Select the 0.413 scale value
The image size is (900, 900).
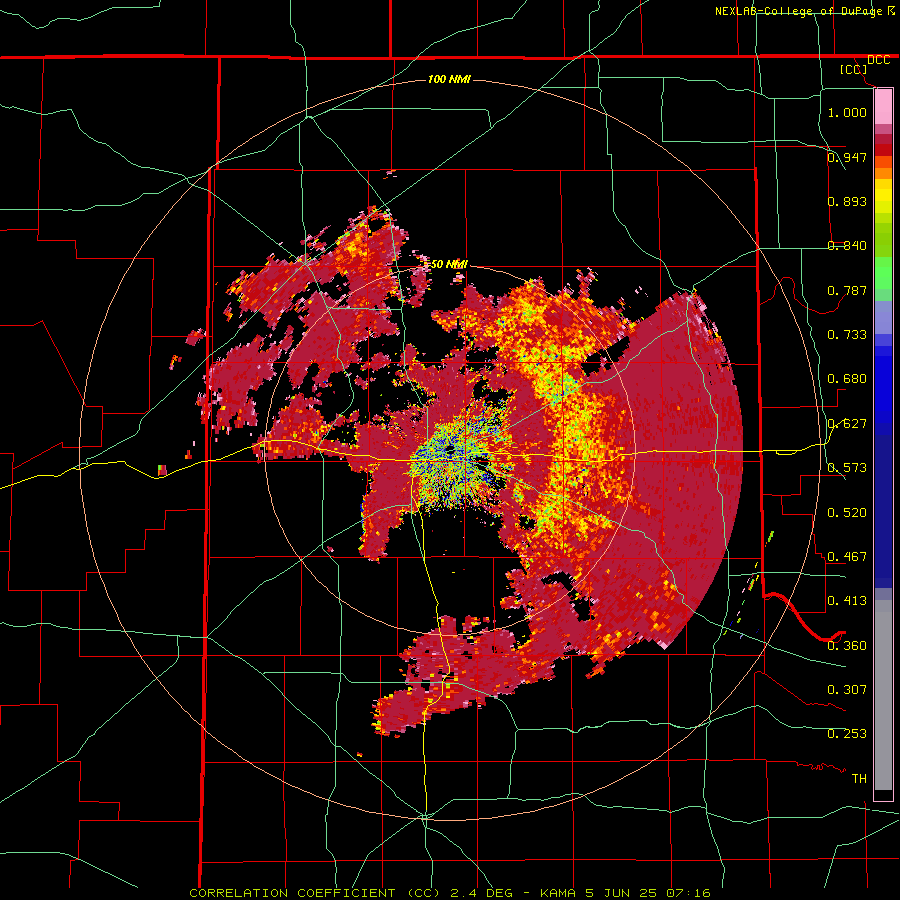click(847, 601)
